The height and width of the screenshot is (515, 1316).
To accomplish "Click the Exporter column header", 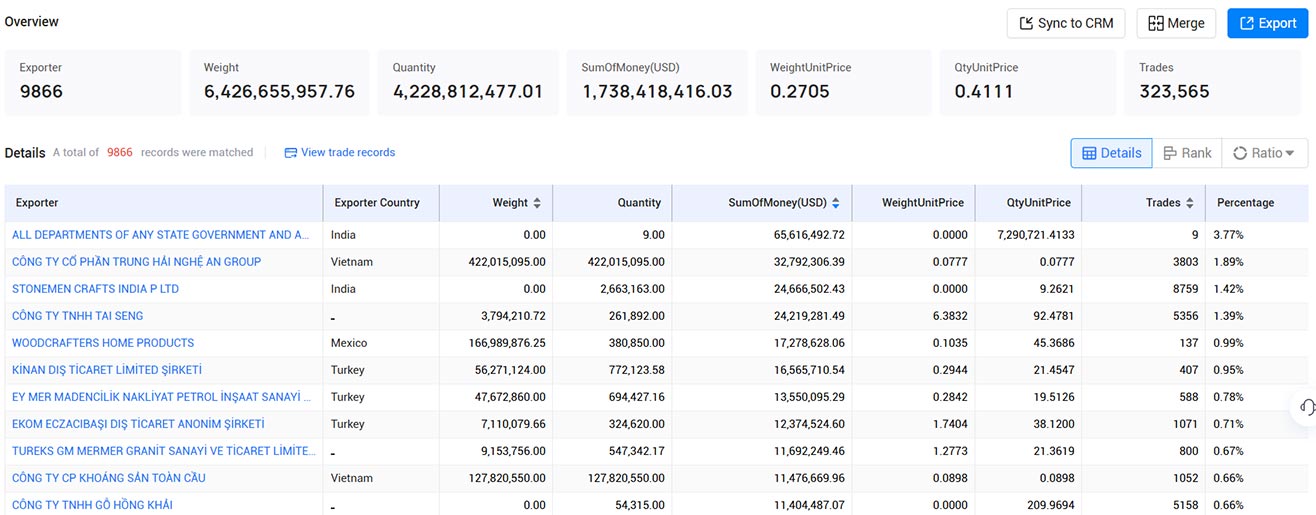I will pyautogui.click(x=164, y=203).
